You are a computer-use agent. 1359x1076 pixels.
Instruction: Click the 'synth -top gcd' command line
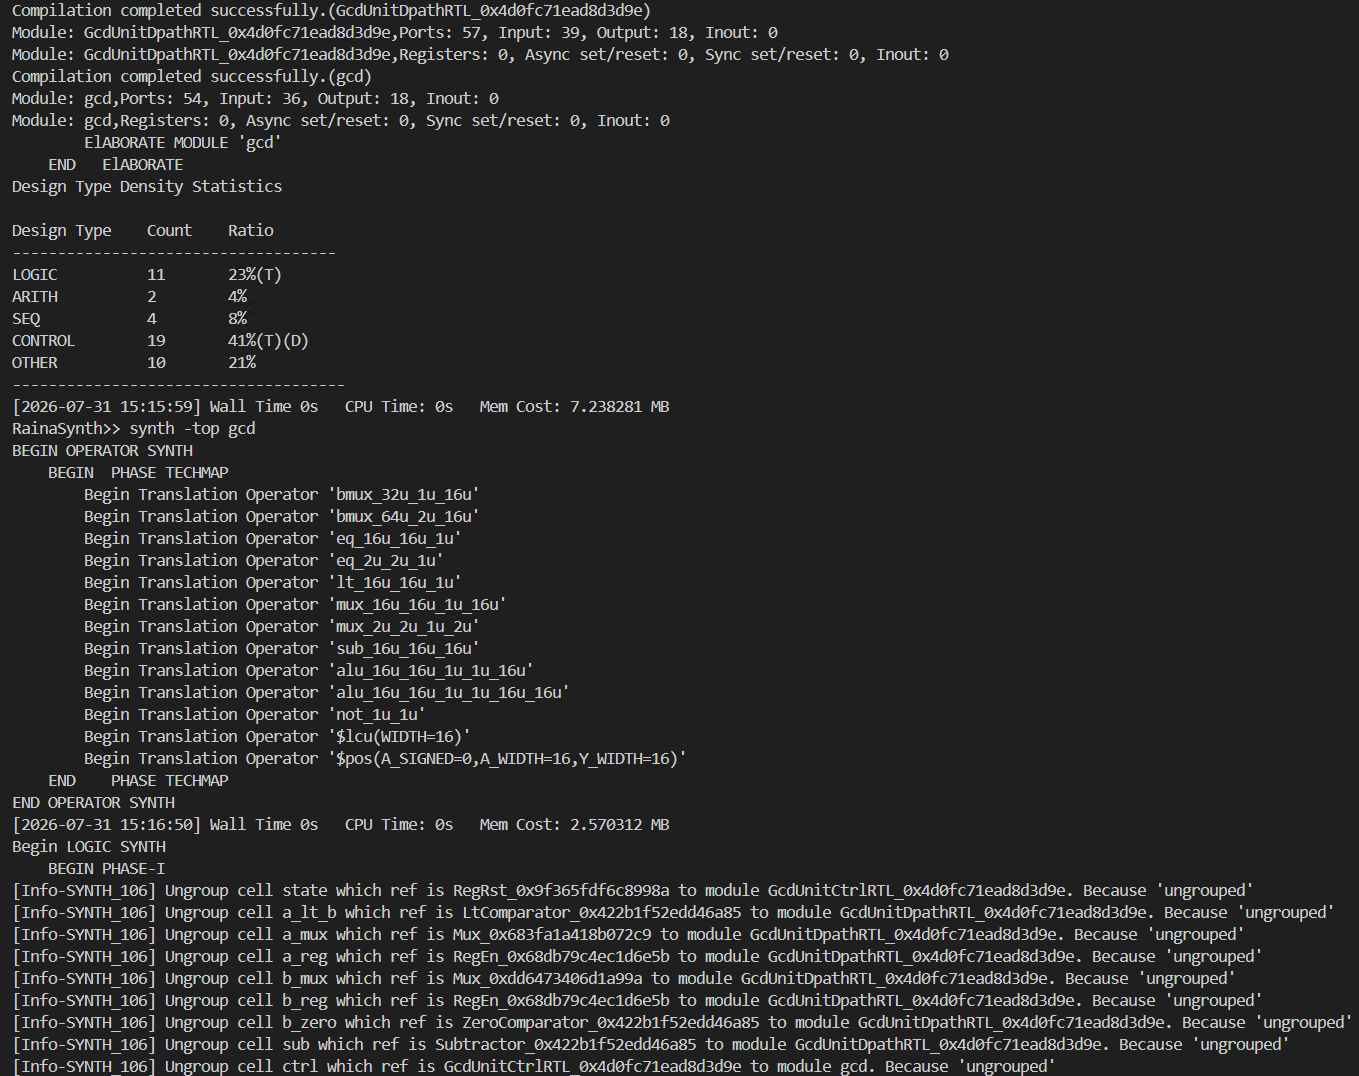[193, 428]
